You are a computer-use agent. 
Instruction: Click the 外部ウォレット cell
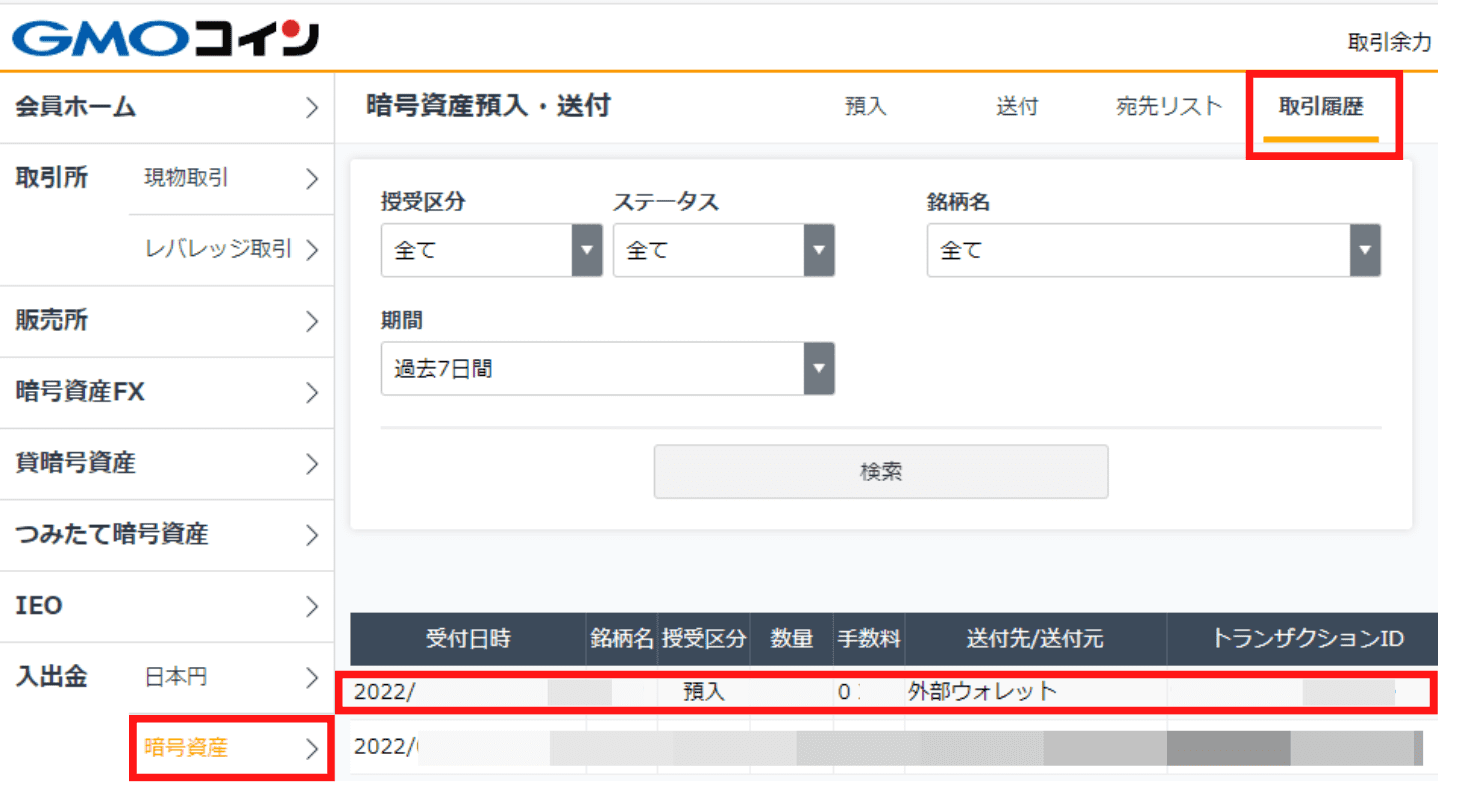(x=982, y=691)
